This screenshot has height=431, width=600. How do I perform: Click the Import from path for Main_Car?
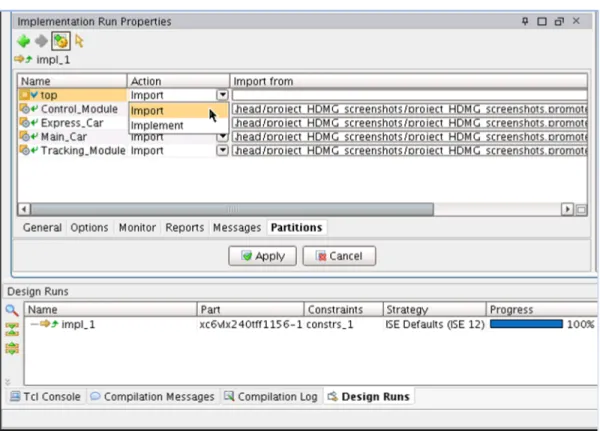[x=409, y=137]
